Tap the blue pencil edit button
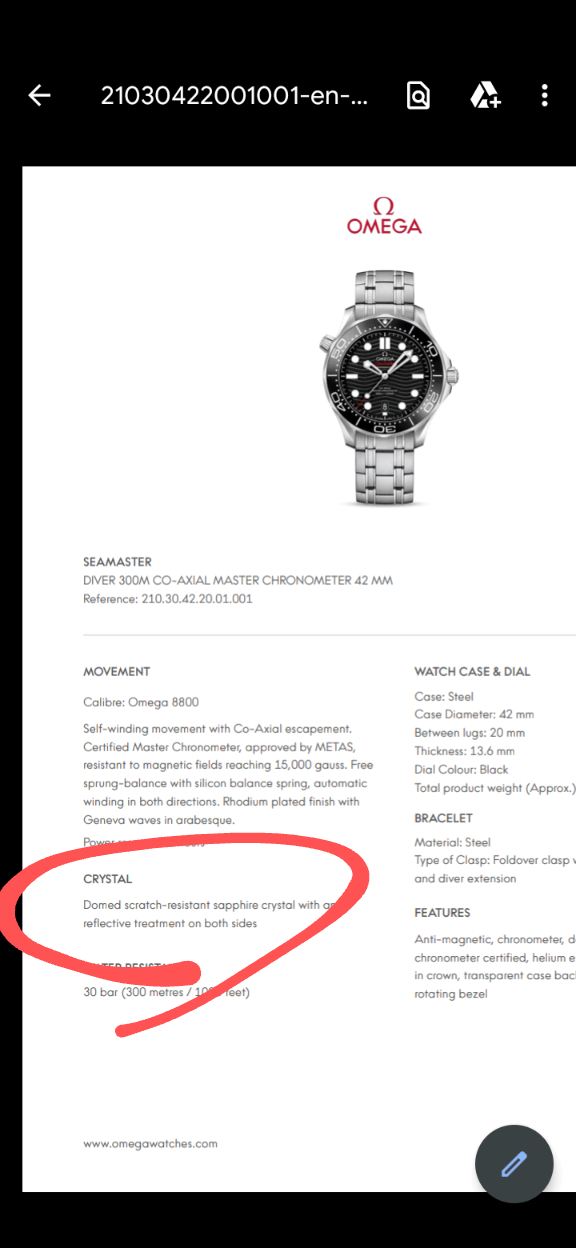Viewport: 576px width, 1248px height. 514,1163
